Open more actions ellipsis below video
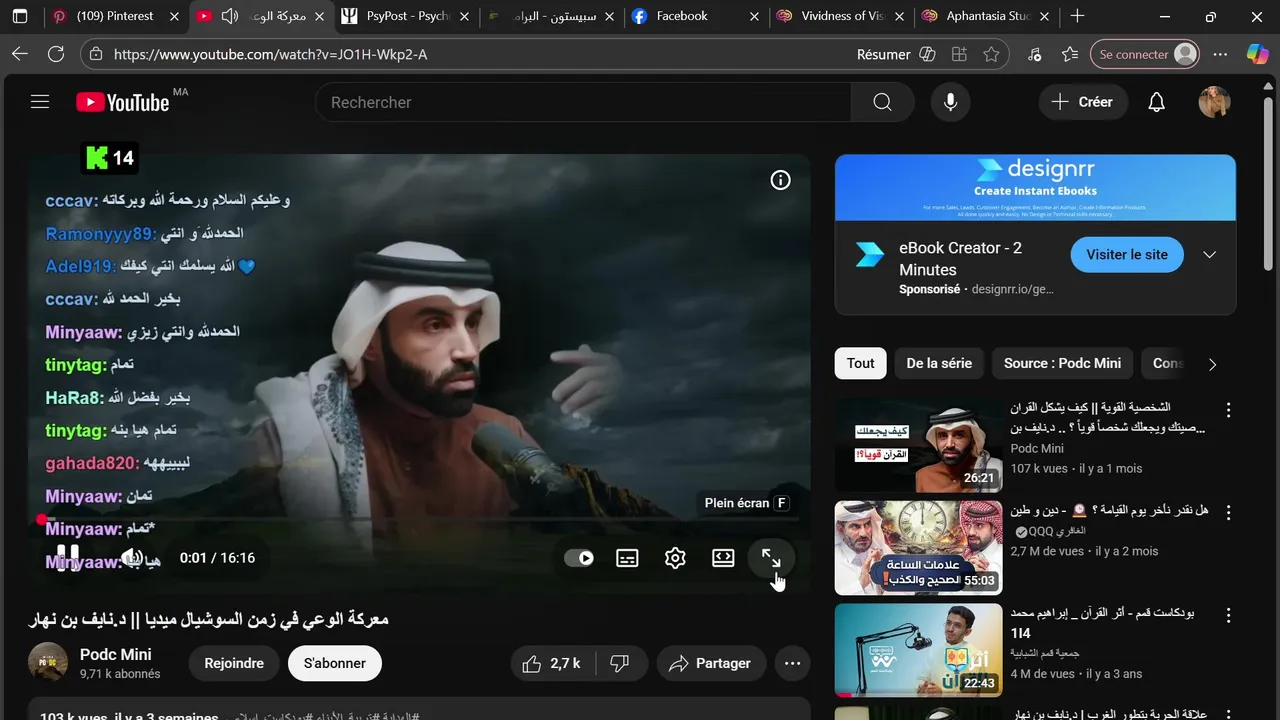 coord(792,663)
